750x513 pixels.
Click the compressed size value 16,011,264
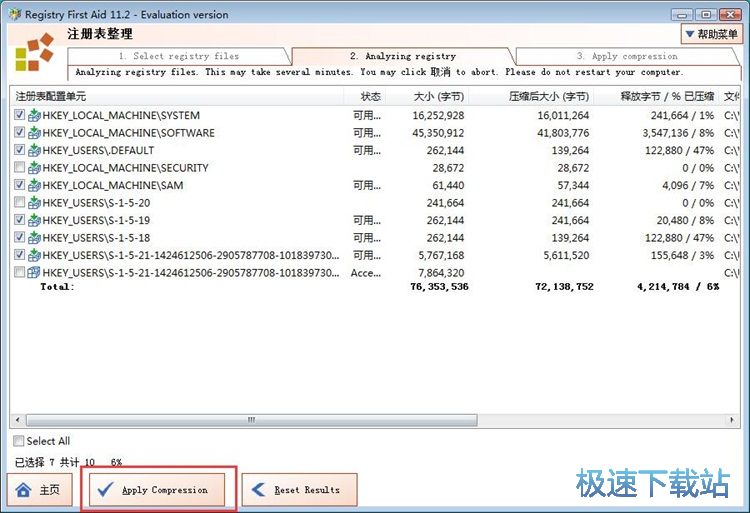(x=563, y=115)
